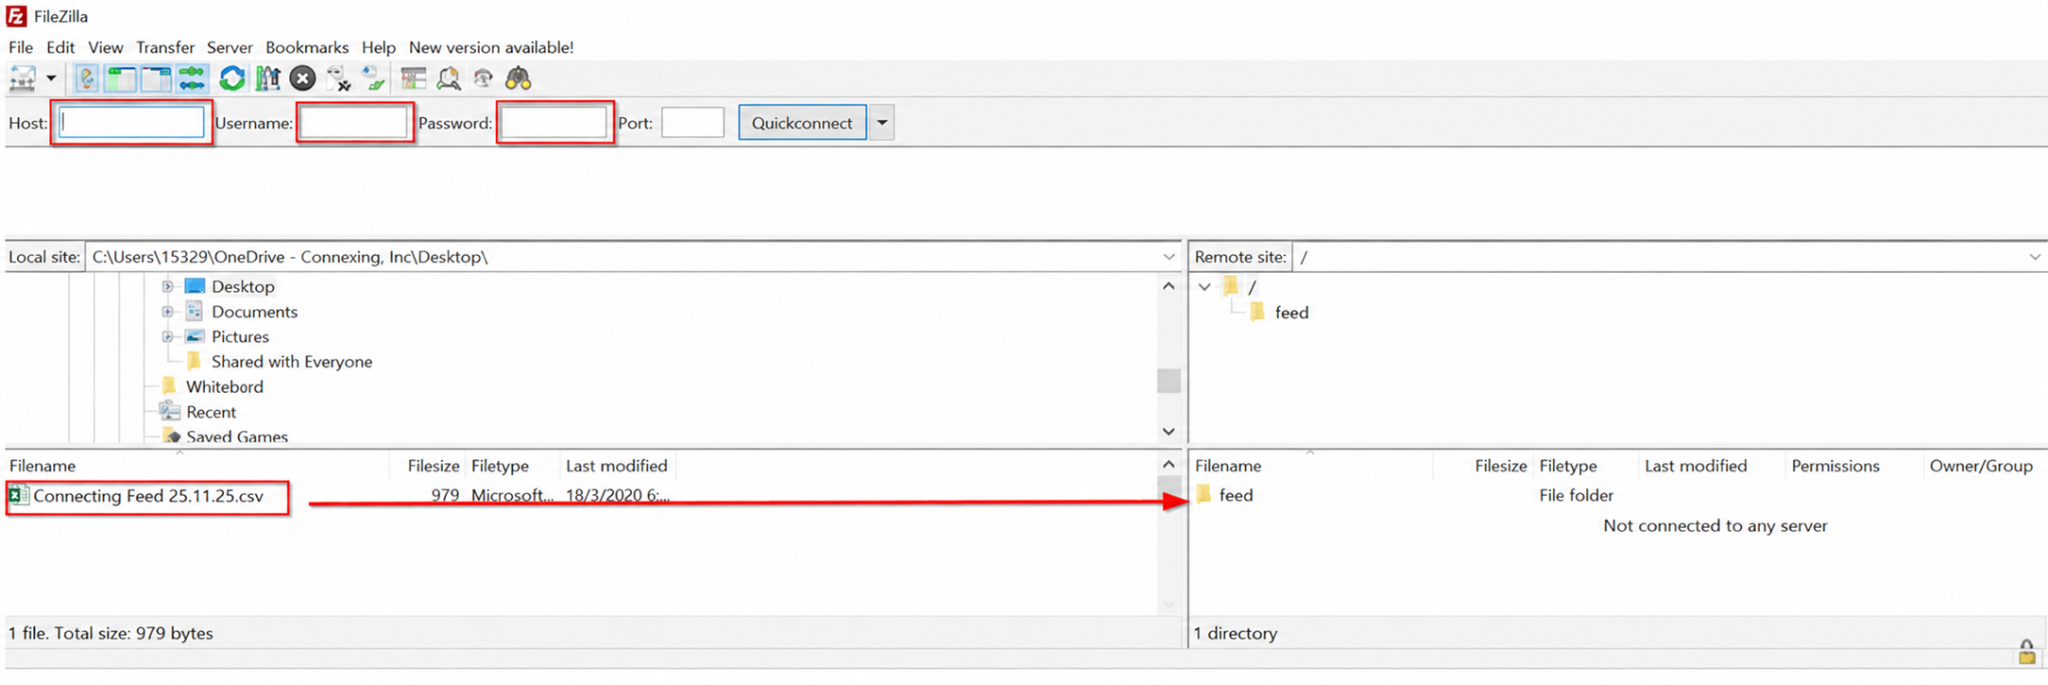This screenshot has width=2048, height=685.
Task: Click local tree scrollbar down arrow
Action: (1168, 432)
